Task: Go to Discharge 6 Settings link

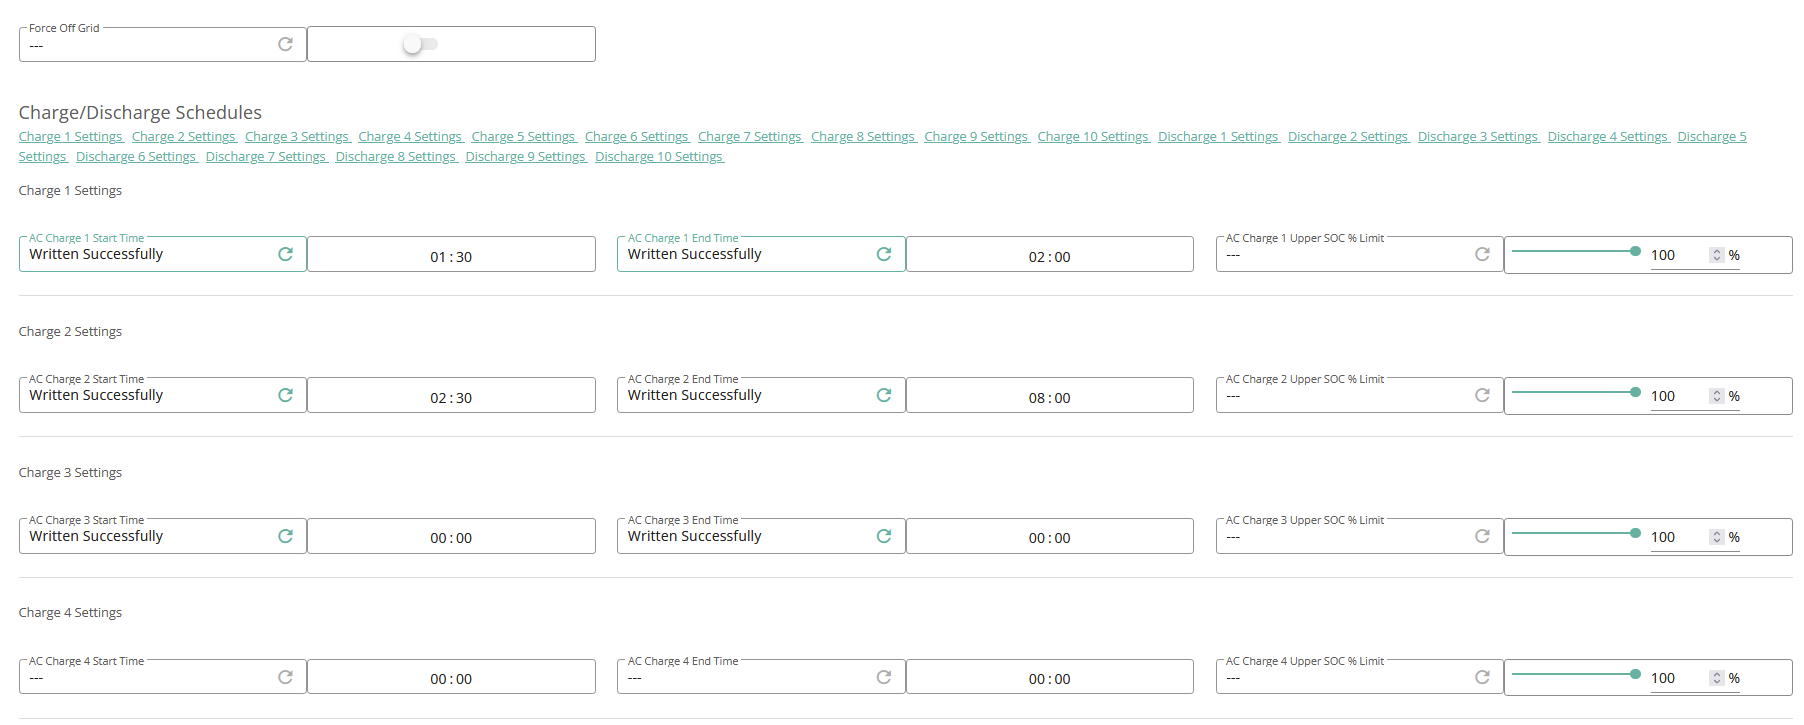Action: tap(136, 157)
